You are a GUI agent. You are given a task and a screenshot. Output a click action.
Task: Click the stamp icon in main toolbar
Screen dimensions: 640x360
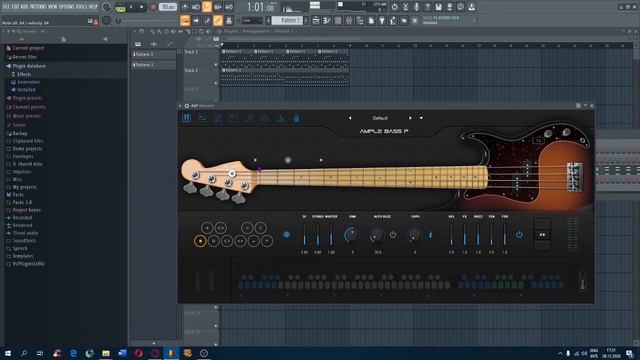click(229, 20)
